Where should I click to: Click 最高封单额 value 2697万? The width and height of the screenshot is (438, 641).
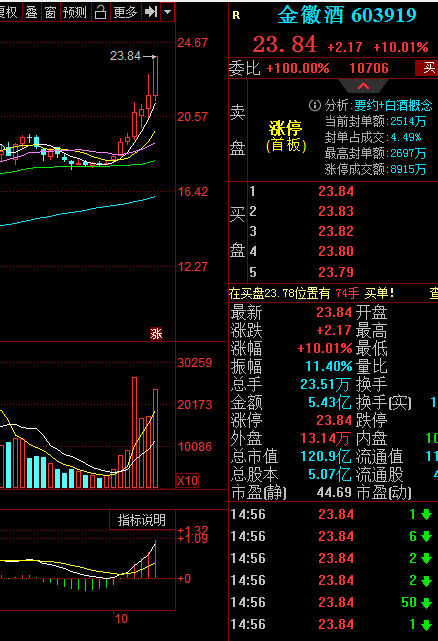click(x=408, y=153)
